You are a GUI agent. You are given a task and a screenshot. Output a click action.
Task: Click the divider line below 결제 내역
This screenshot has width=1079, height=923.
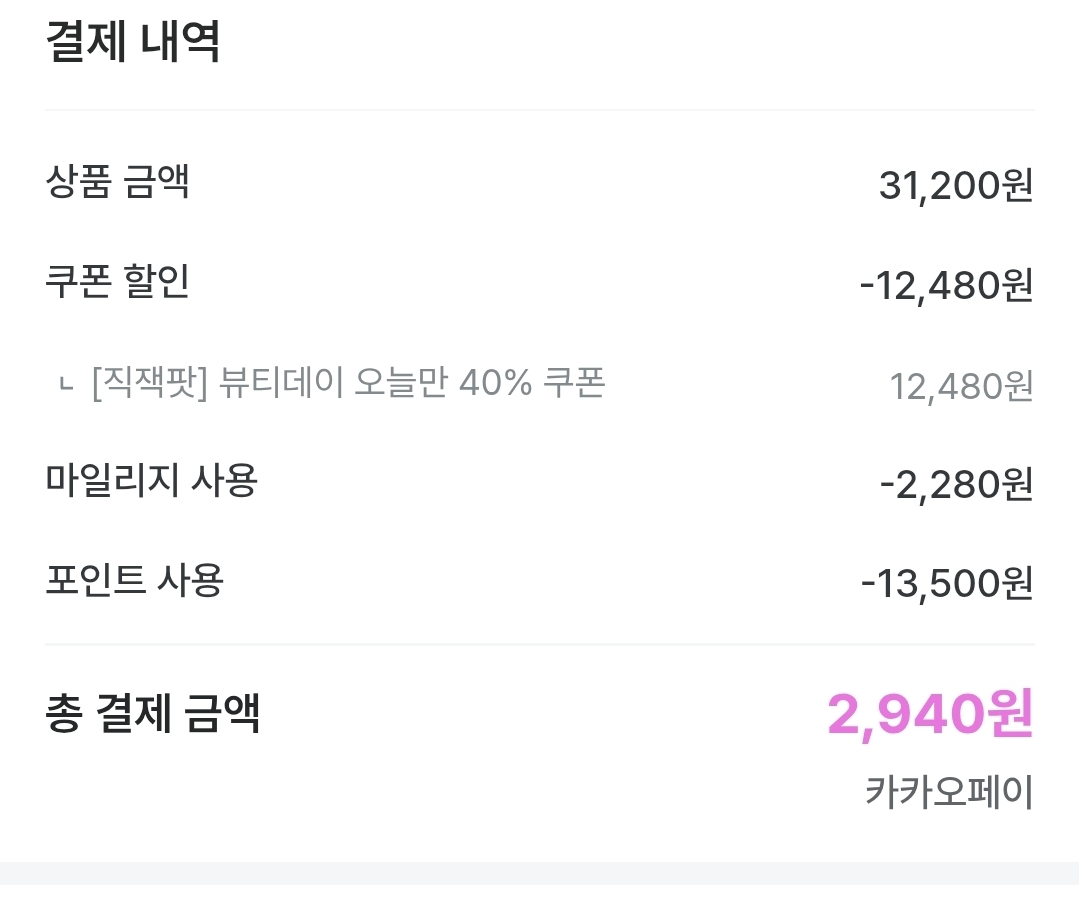click(539, 110)
